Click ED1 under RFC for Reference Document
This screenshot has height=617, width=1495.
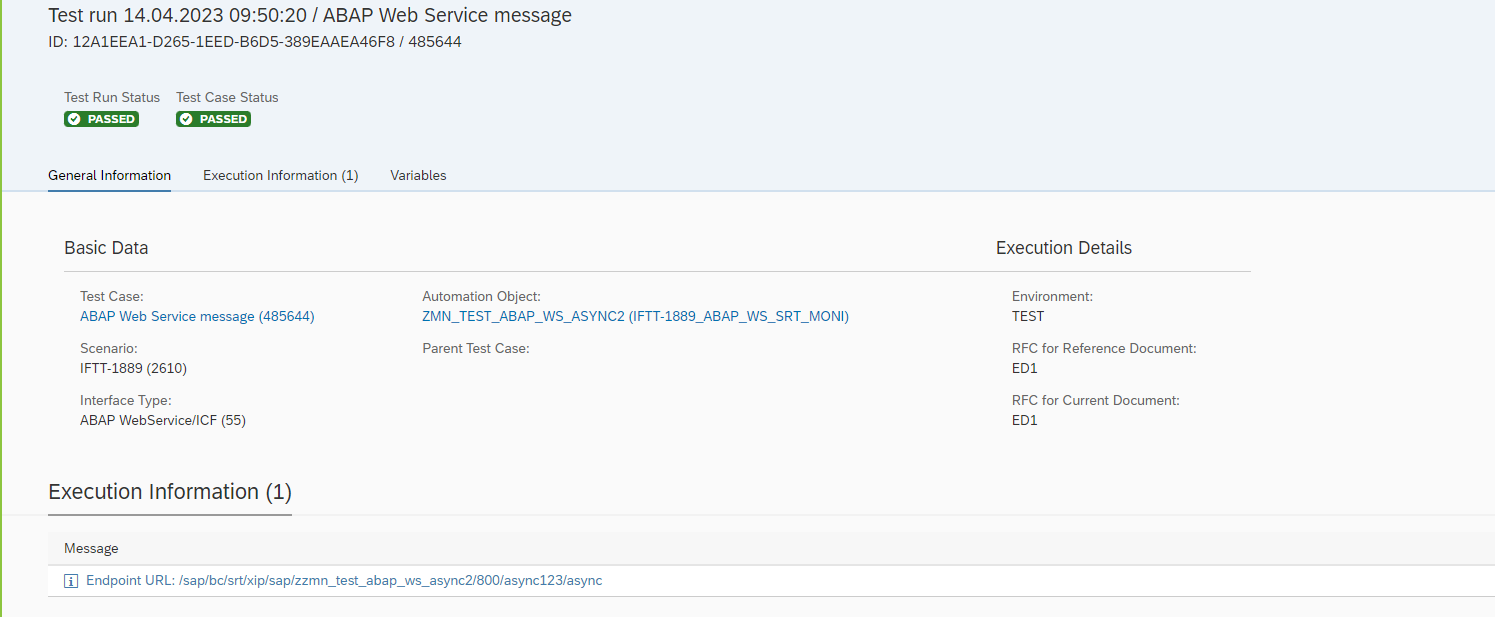click(1024, 368)
